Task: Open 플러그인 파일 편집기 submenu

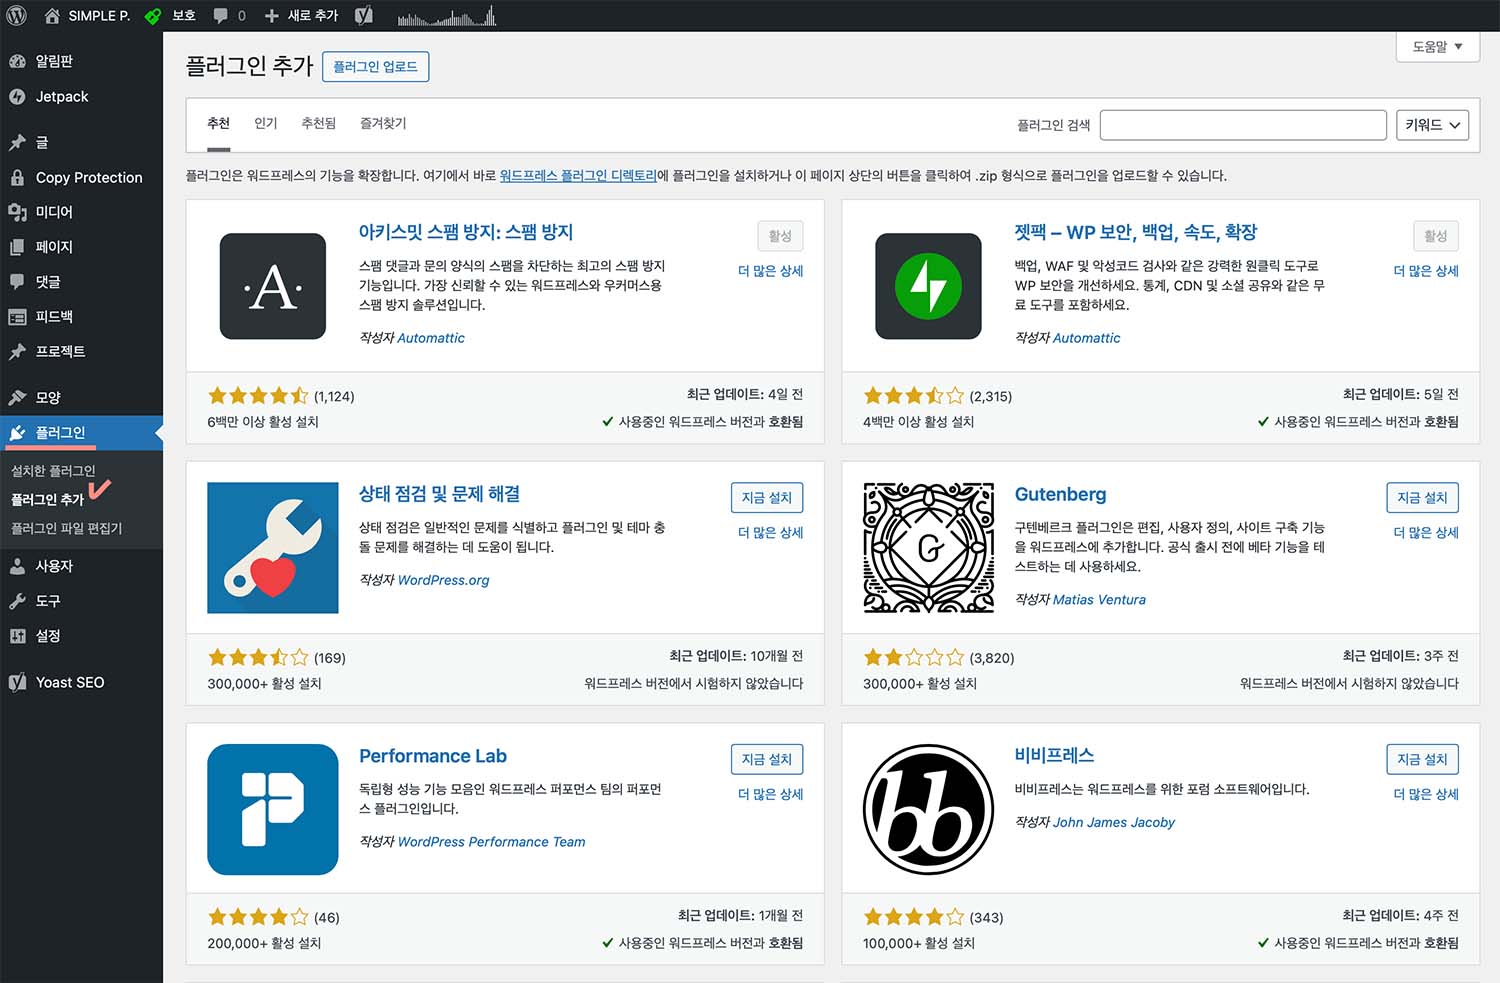Action: coord(66,528)
